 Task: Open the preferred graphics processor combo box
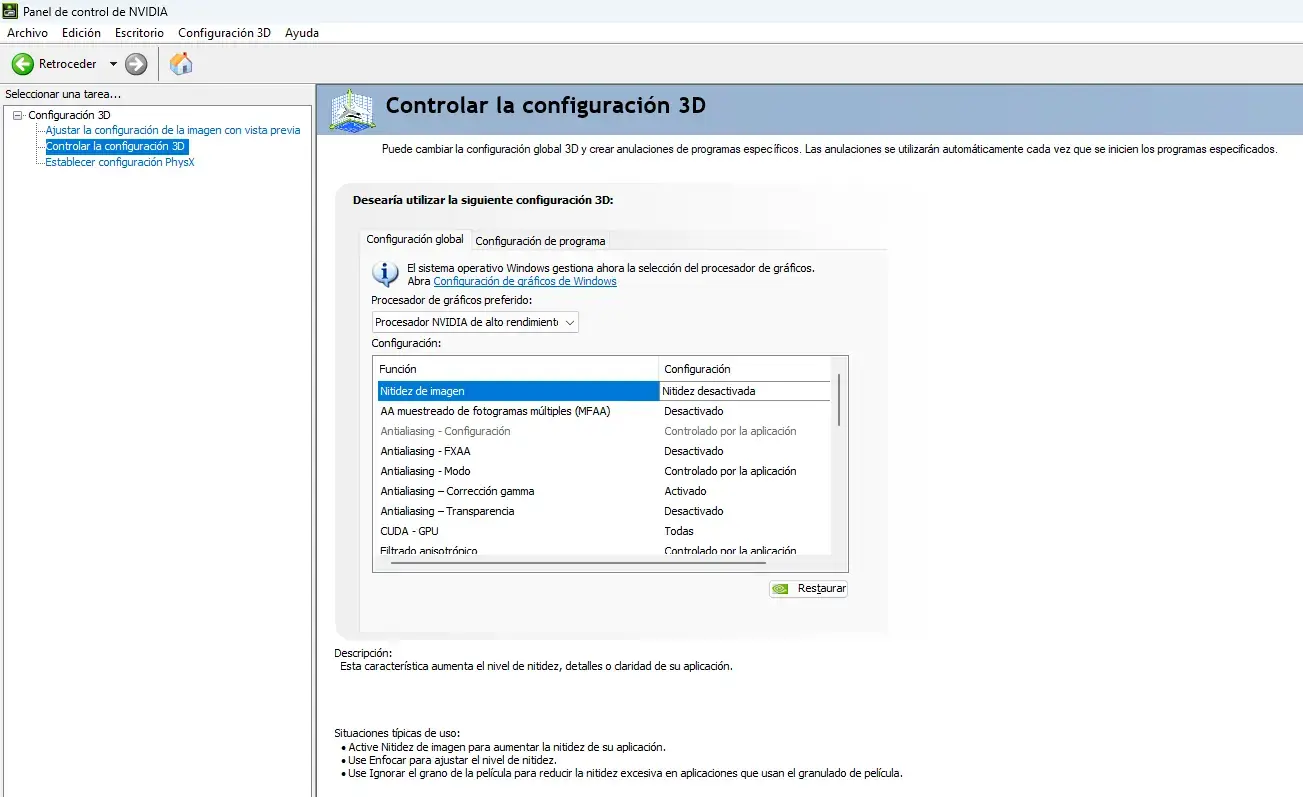(475, 322)
